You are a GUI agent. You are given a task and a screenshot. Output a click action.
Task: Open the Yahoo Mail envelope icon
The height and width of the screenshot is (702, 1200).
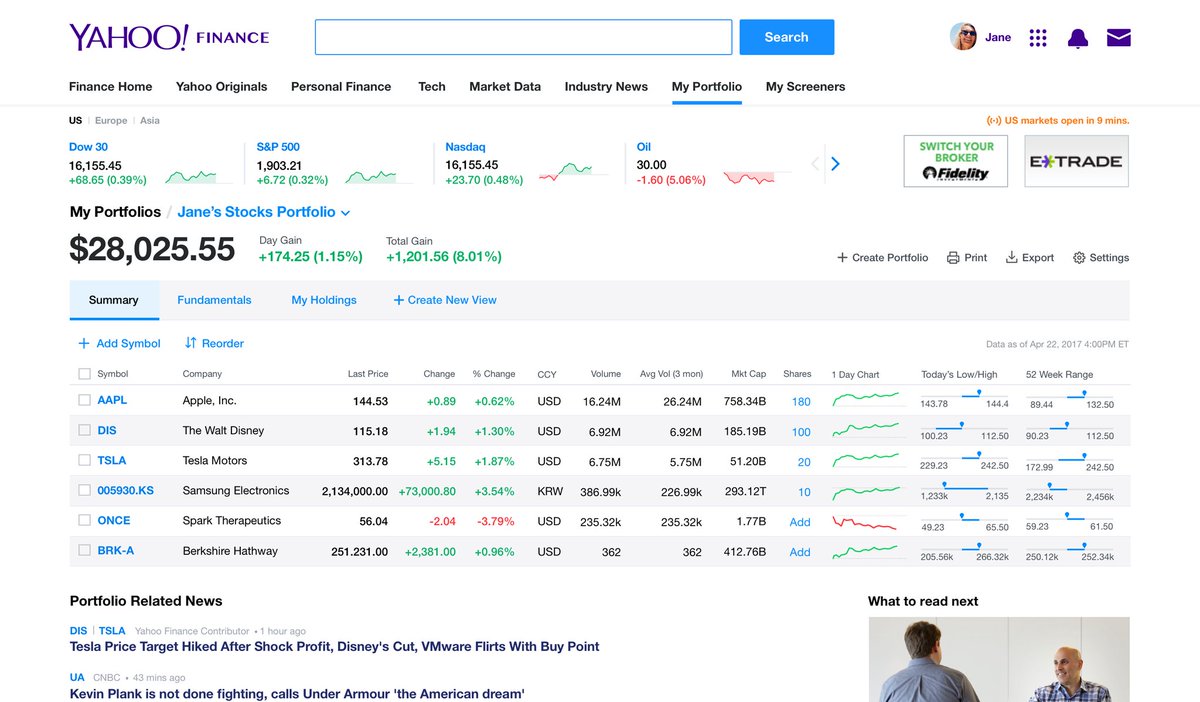coord(1119,38)
